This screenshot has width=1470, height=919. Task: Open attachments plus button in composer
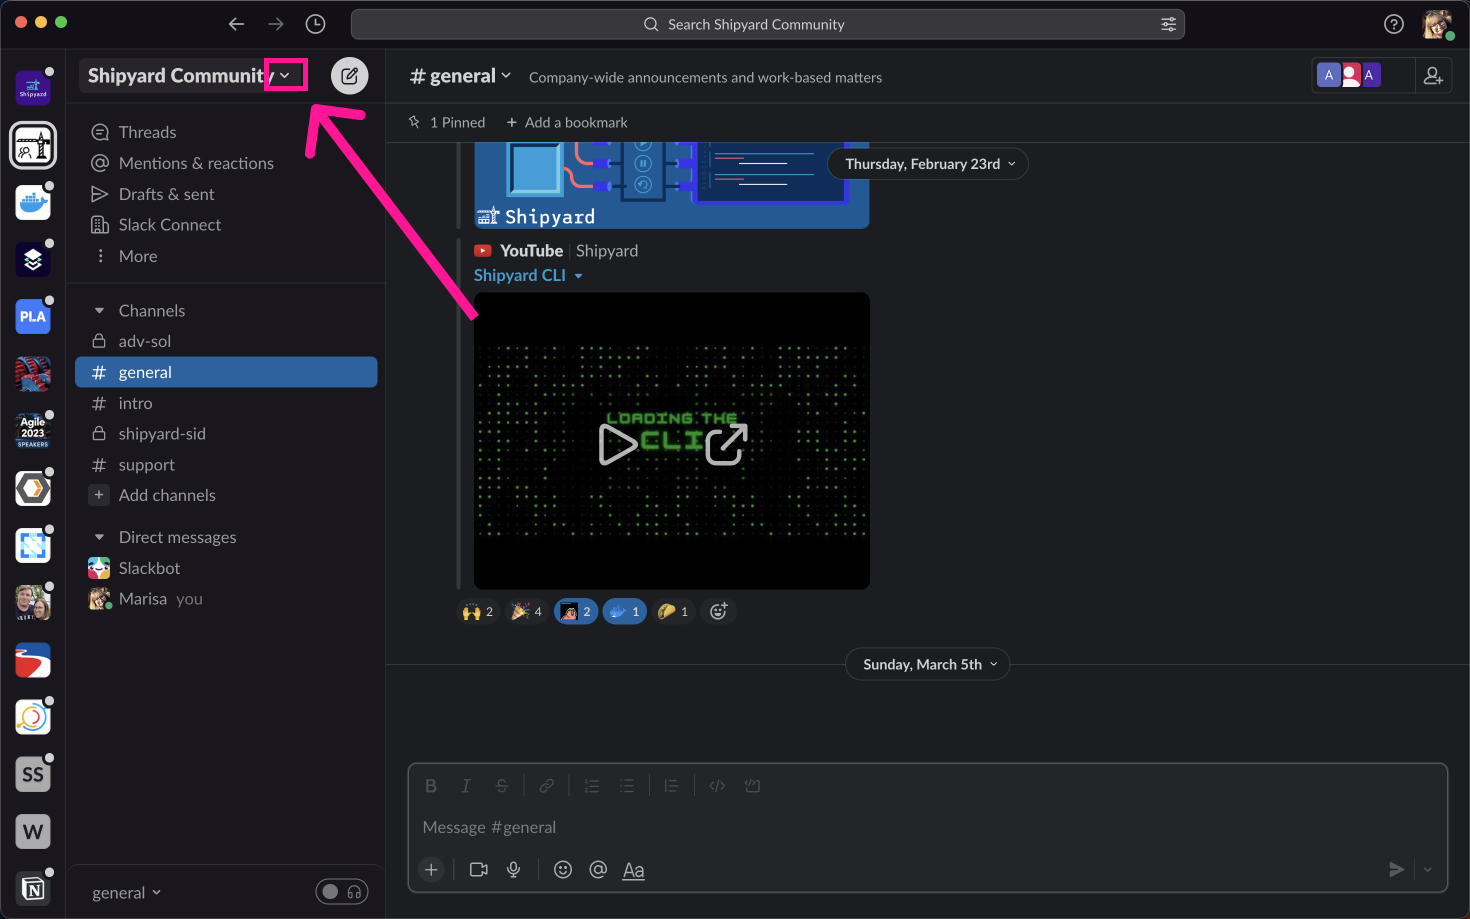click(x=431, y=870)
